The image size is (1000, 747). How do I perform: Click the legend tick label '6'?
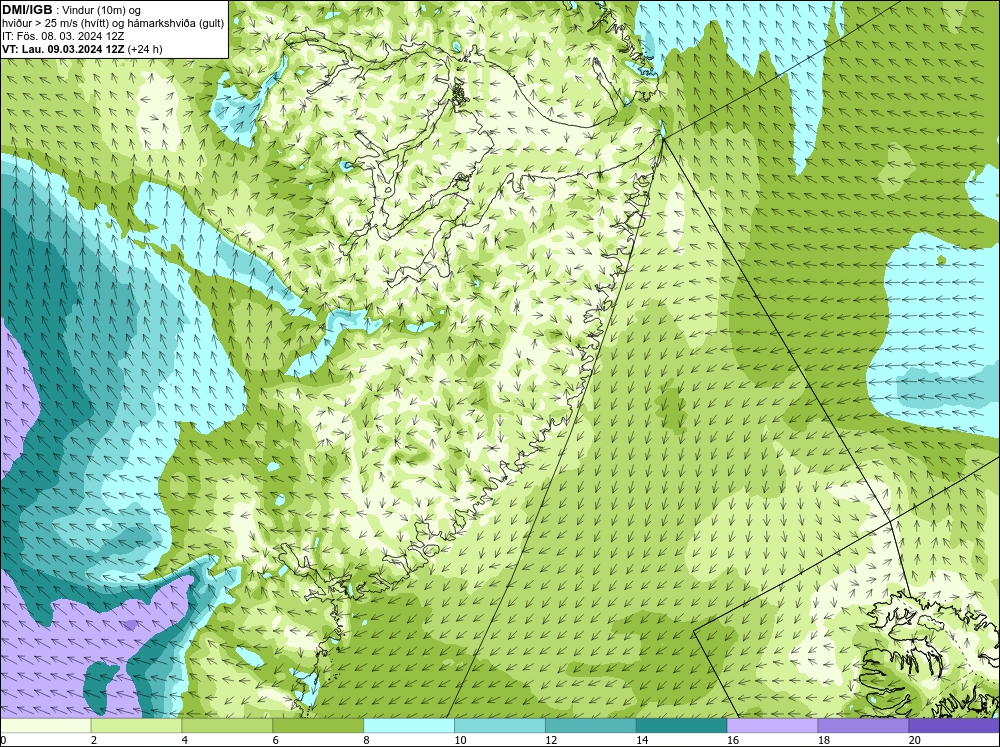[276, 740]
